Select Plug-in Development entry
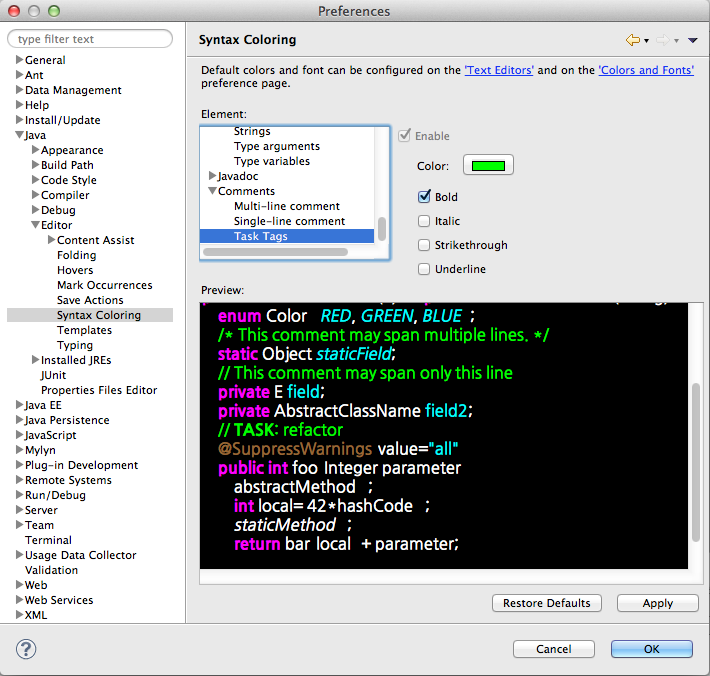Viewport: 710px width, 676px height. point(82,465)
